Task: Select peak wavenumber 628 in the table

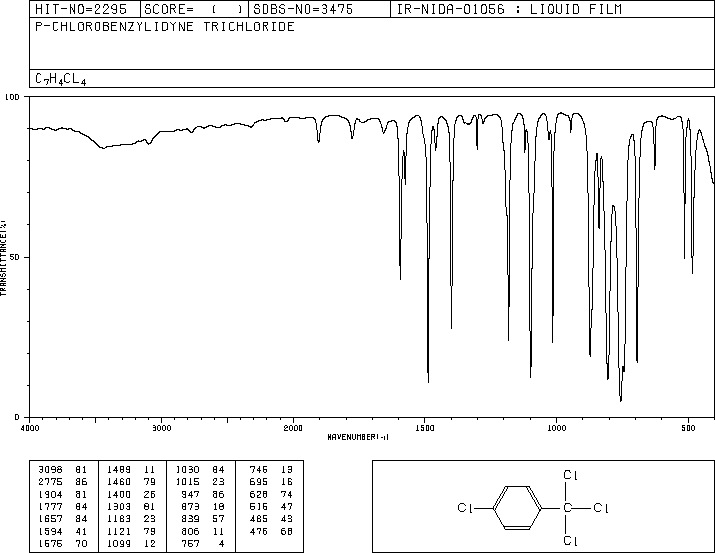Action: pos(259,494)
